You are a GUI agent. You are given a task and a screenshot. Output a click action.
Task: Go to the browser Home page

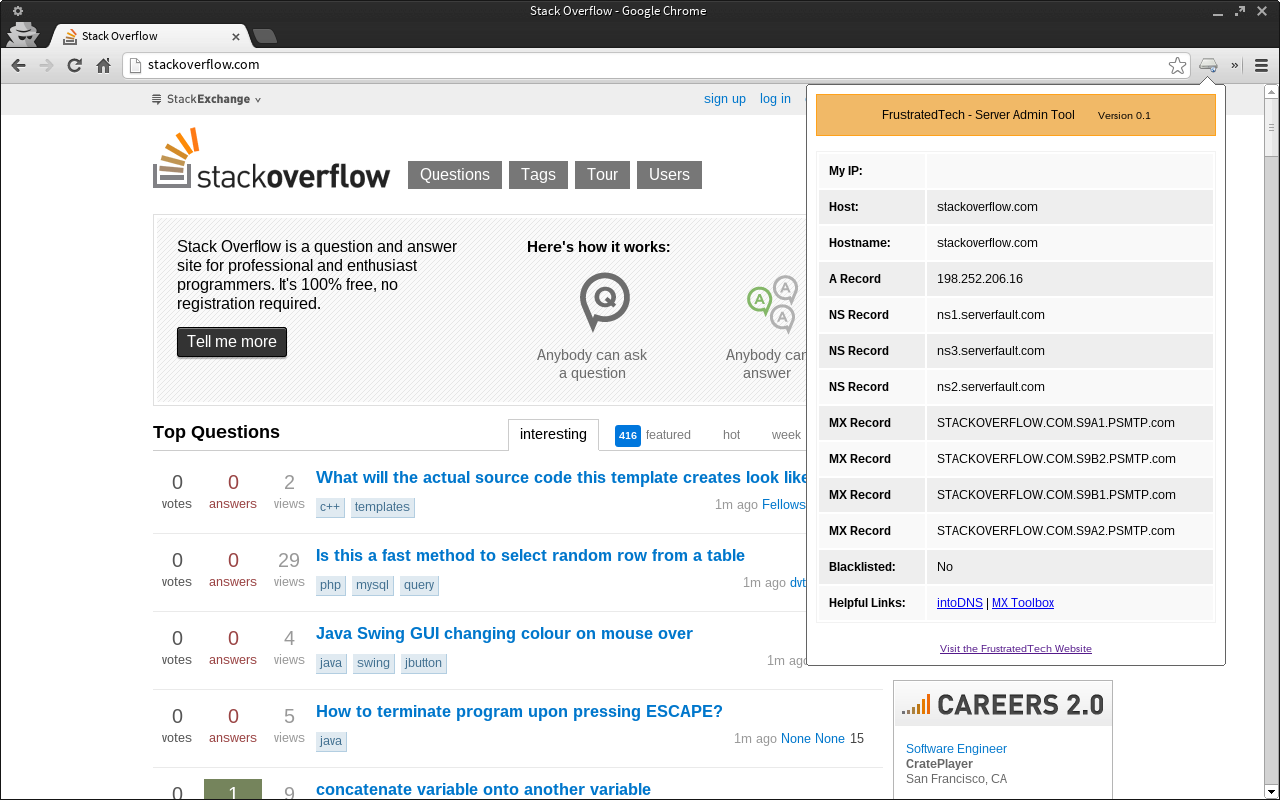(103, 65)
